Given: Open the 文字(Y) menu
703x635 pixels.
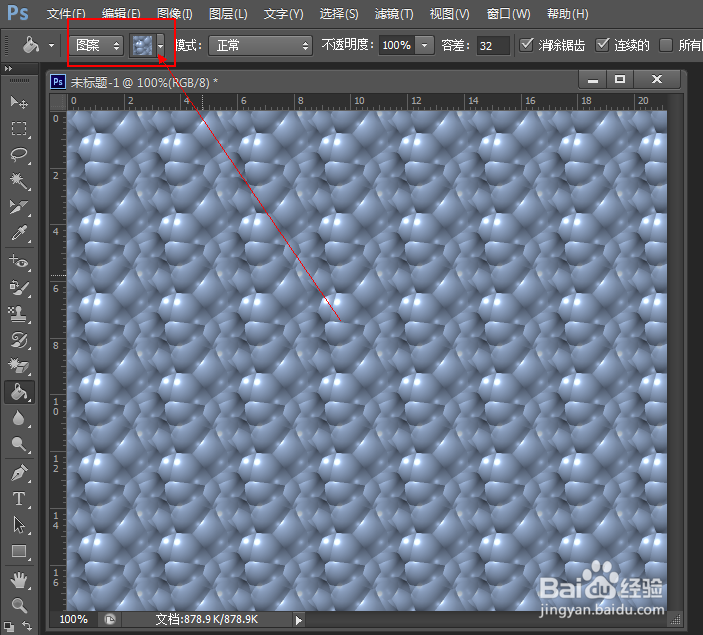Looking at the screenshot, I should click(283, 14).
